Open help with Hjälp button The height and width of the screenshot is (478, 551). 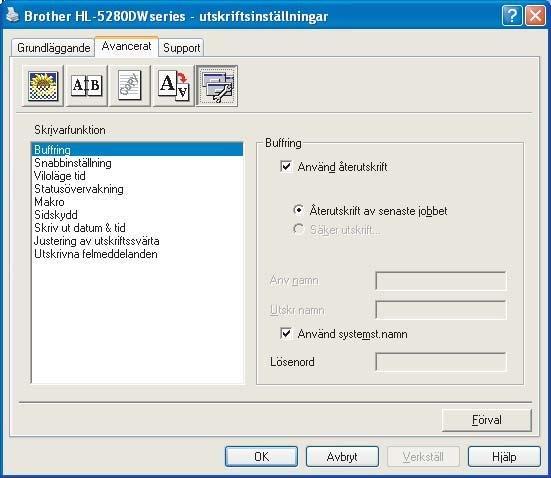tap(504, 457)
